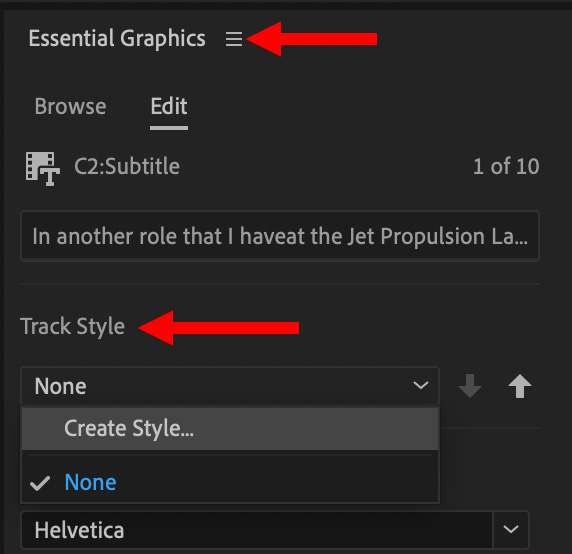Select the Edit tab
Viewport: 572px width, 554px height.
169,106
